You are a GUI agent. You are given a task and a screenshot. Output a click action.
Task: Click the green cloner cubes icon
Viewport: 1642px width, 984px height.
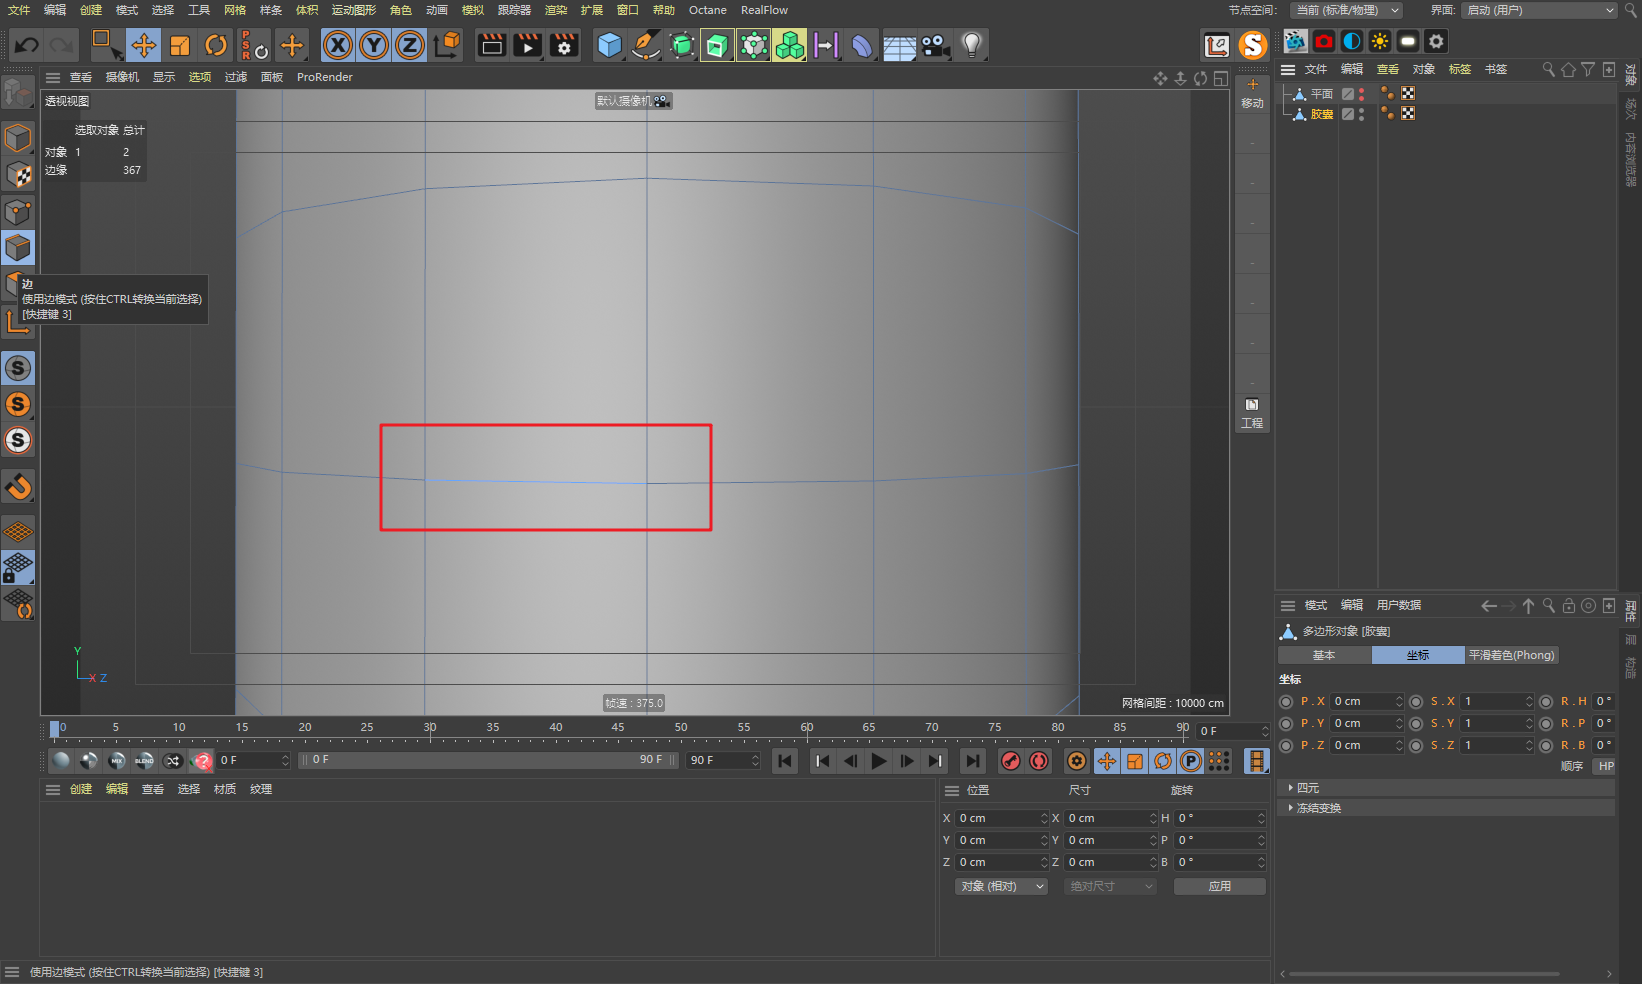tap(790, 45)
